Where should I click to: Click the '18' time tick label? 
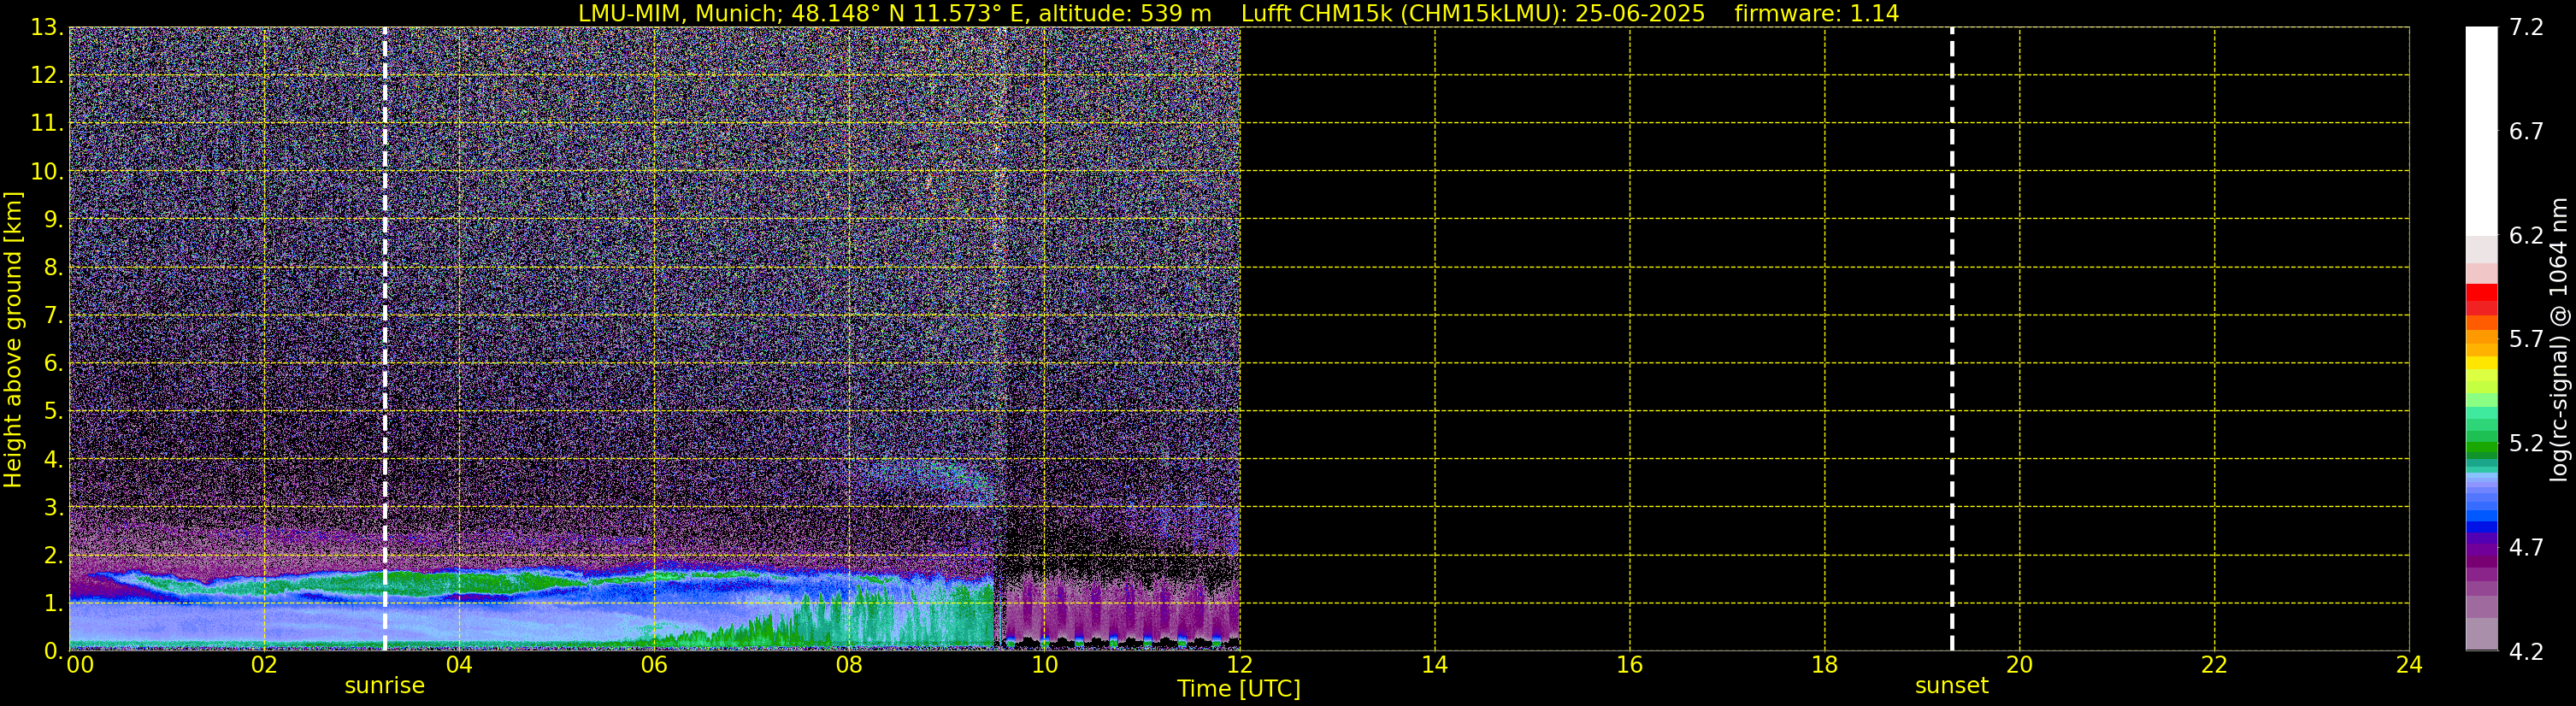[x=1824, y=665]
